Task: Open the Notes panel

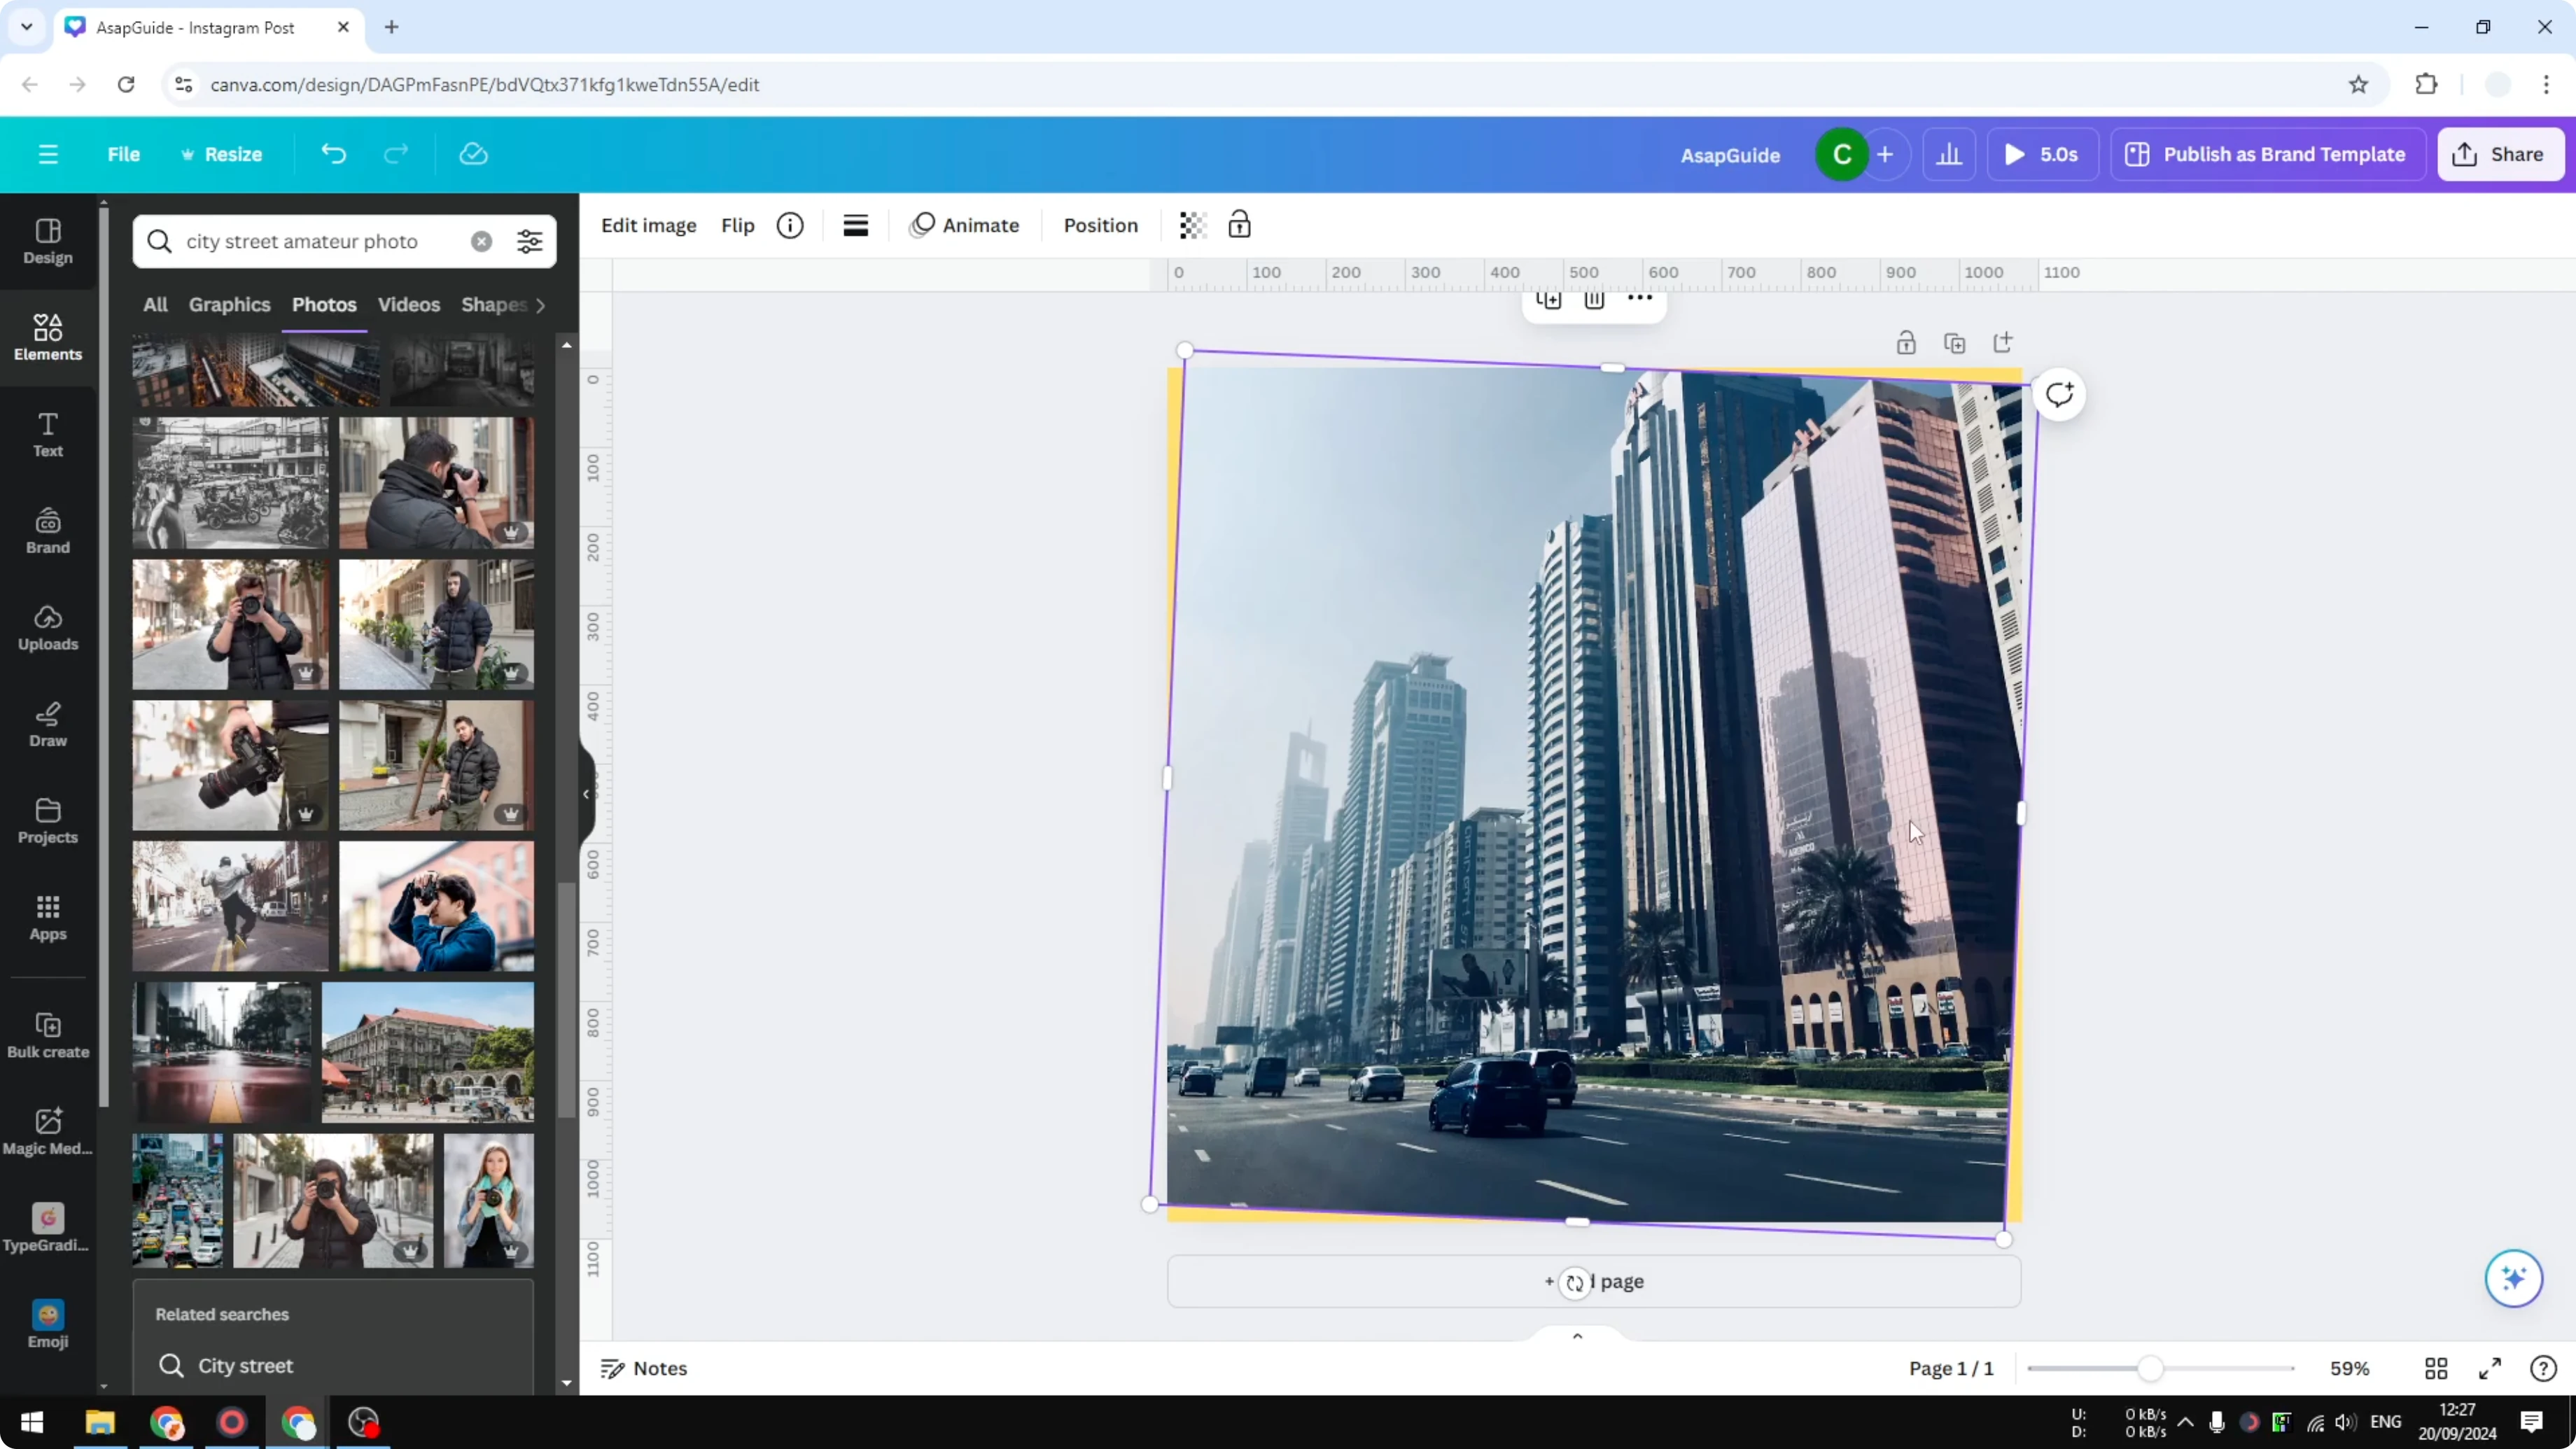Action: point(644,1368)
